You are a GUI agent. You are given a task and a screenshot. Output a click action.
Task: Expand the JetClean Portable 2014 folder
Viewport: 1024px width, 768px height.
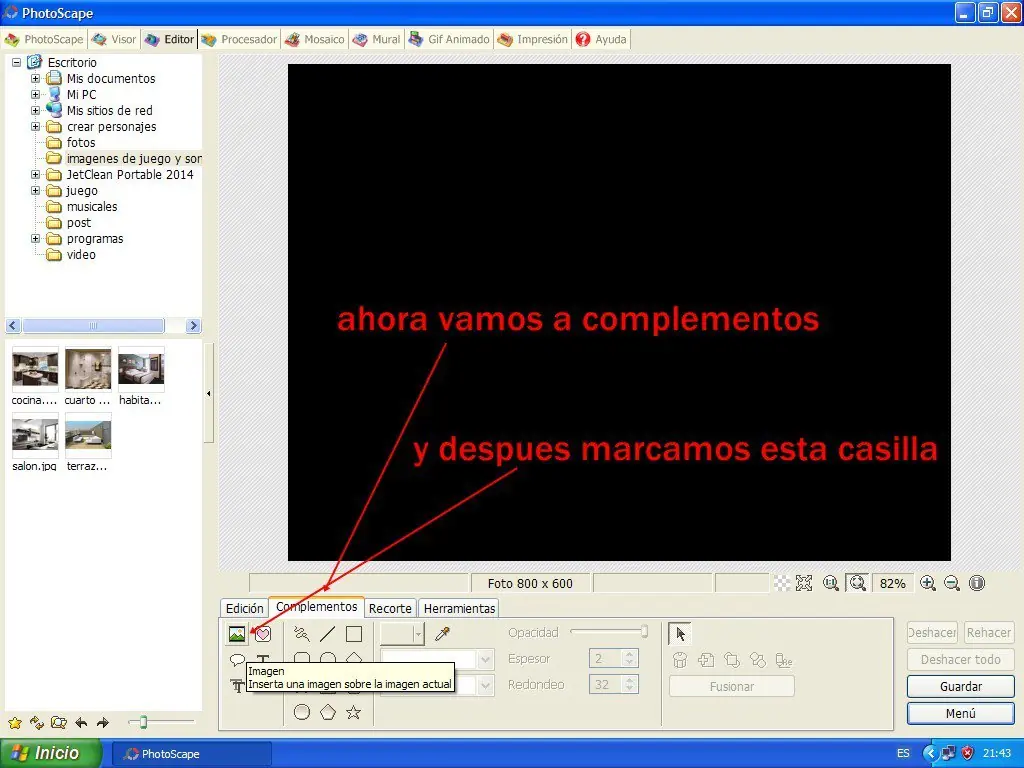(x=35, y=174)
